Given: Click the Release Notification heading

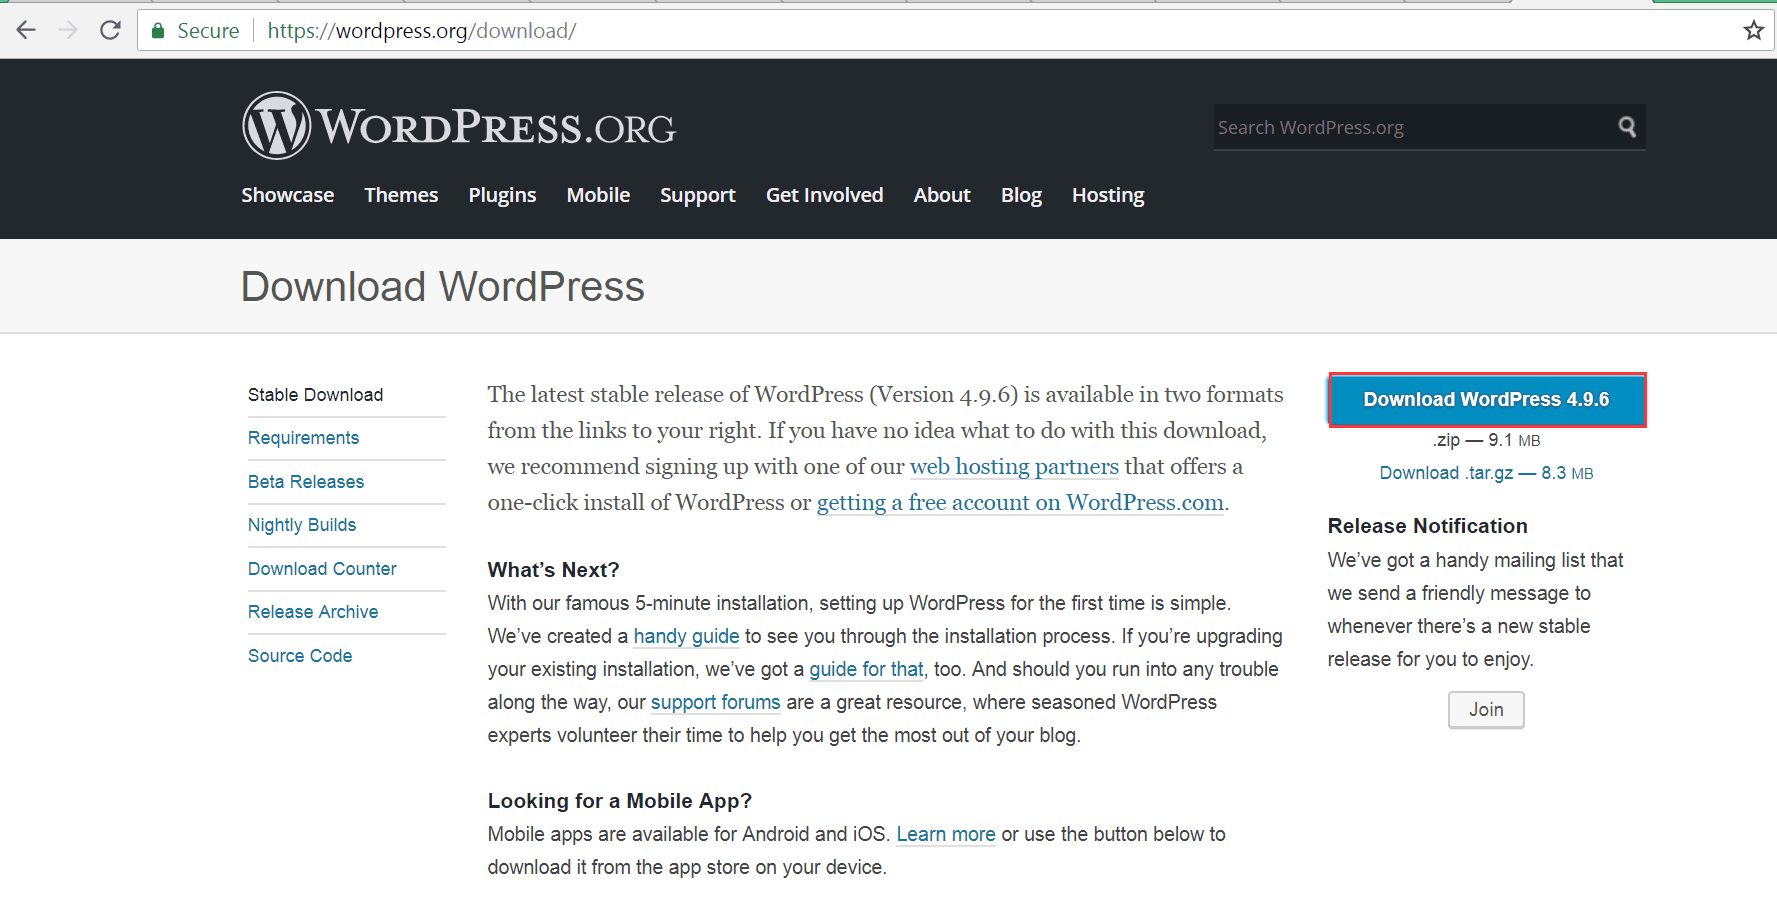Looking at the screenshot, I should click(x=1427, y=526).
